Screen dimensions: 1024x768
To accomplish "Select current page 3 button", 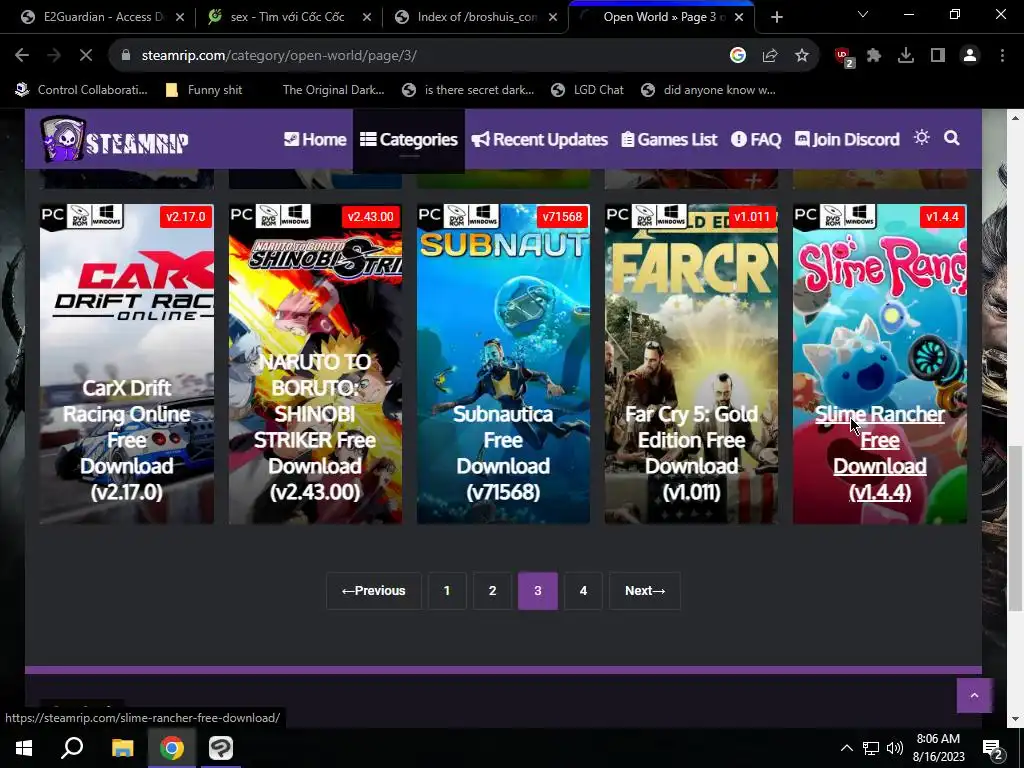I will click(x=537, y=590).
